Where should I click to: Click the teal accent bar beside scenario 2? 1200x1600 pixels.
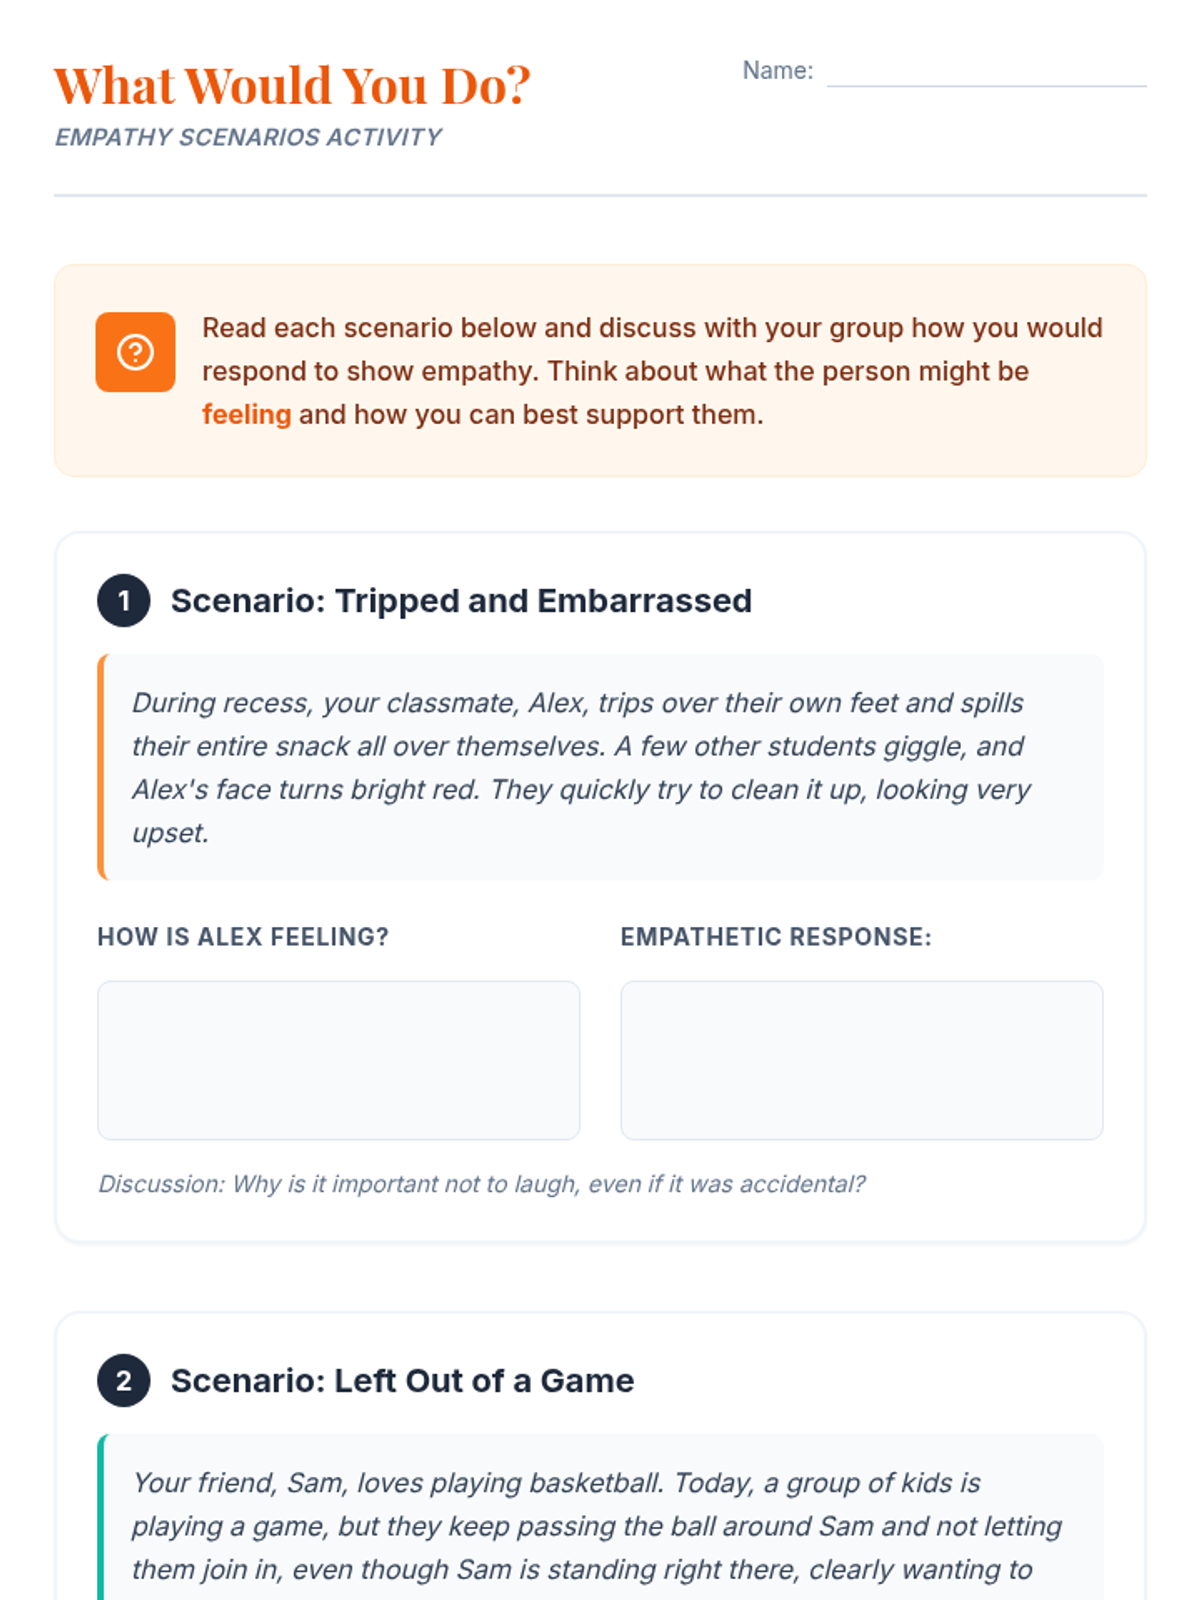click(x=102, y=1520)
